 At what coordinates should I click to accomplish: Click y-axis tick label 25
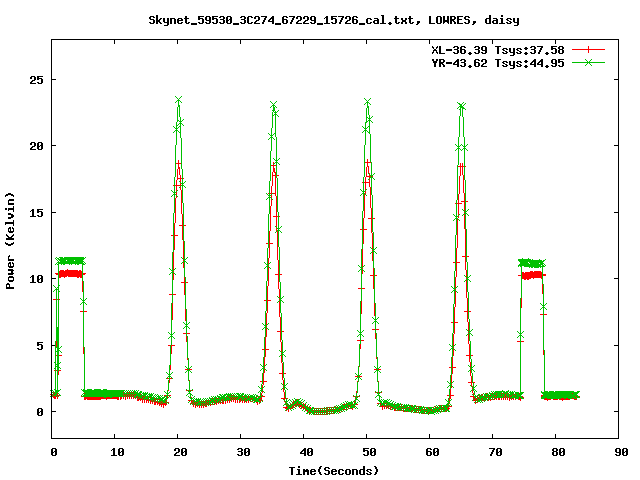(36, 80)
